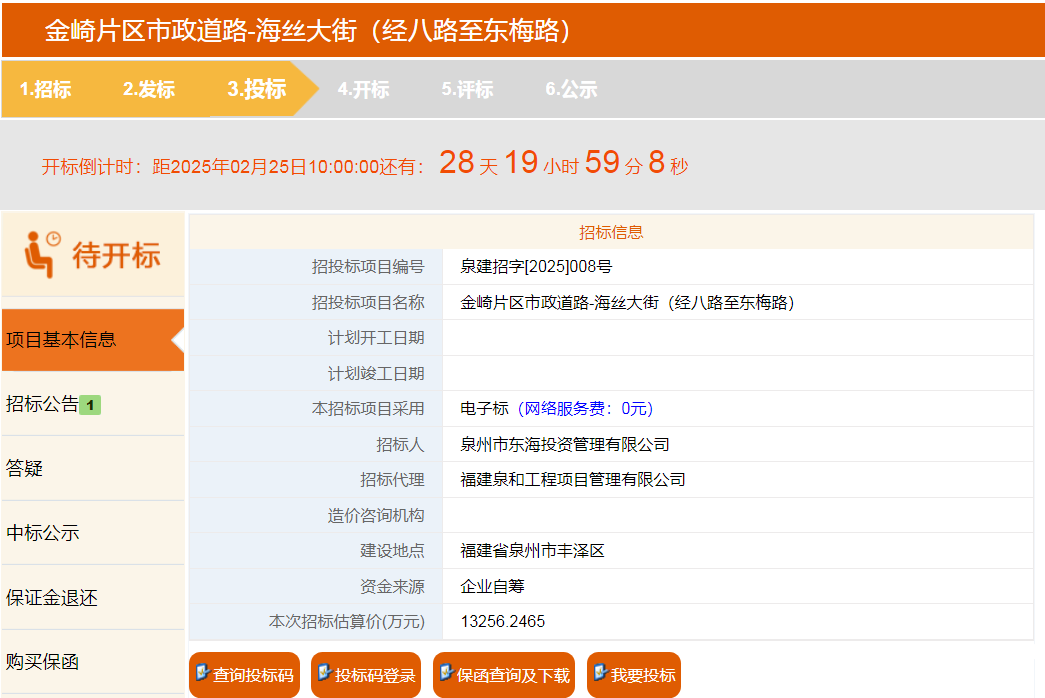Click the 待开标 status label
The height and width of the screenshot is (698, 1045).
116,255
